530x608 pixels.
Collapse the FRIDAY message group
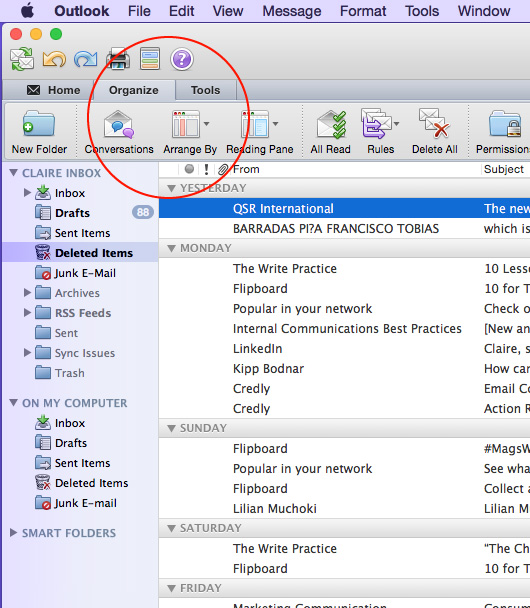click(x=171, y=589)
